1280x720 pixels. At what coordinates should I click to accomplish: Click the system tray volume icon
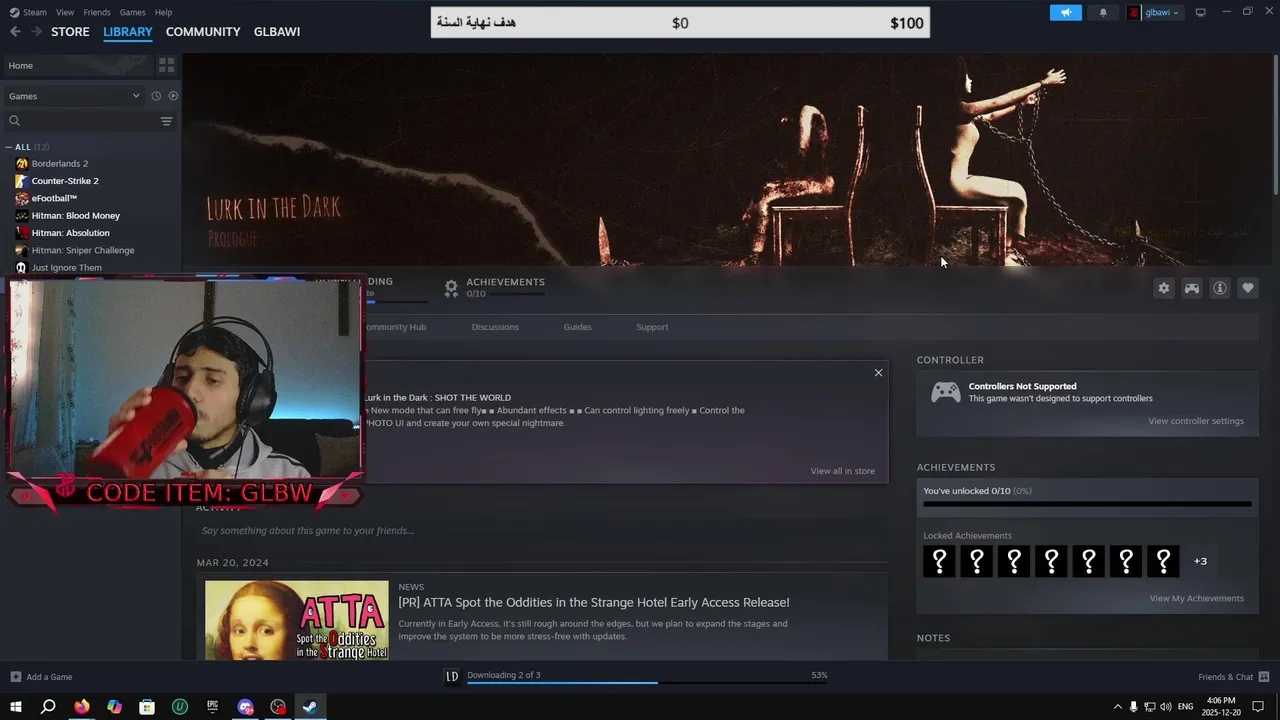[1166, 706]
